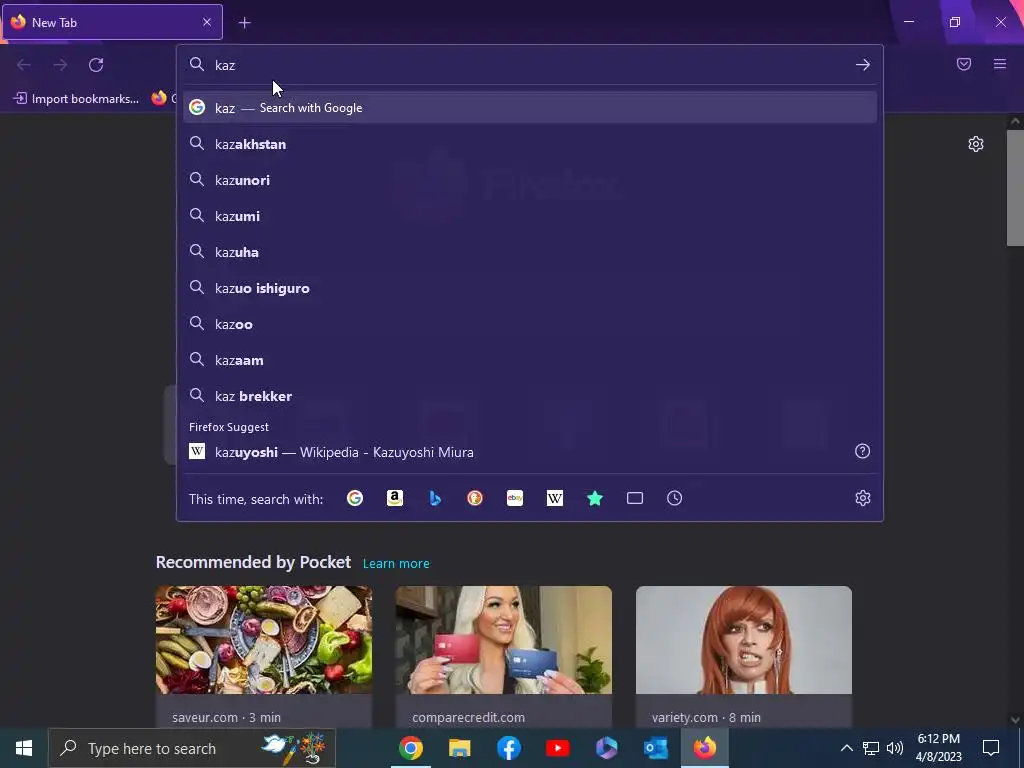Search this time with Amazon icon
1024x768 pixels.
(394, 498)
